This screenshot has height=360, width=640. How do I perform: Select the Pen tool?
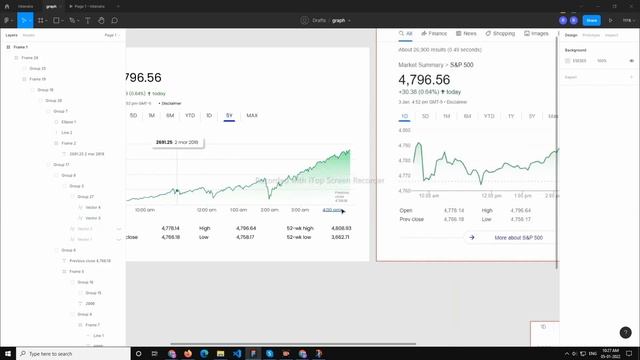point(72,20)
